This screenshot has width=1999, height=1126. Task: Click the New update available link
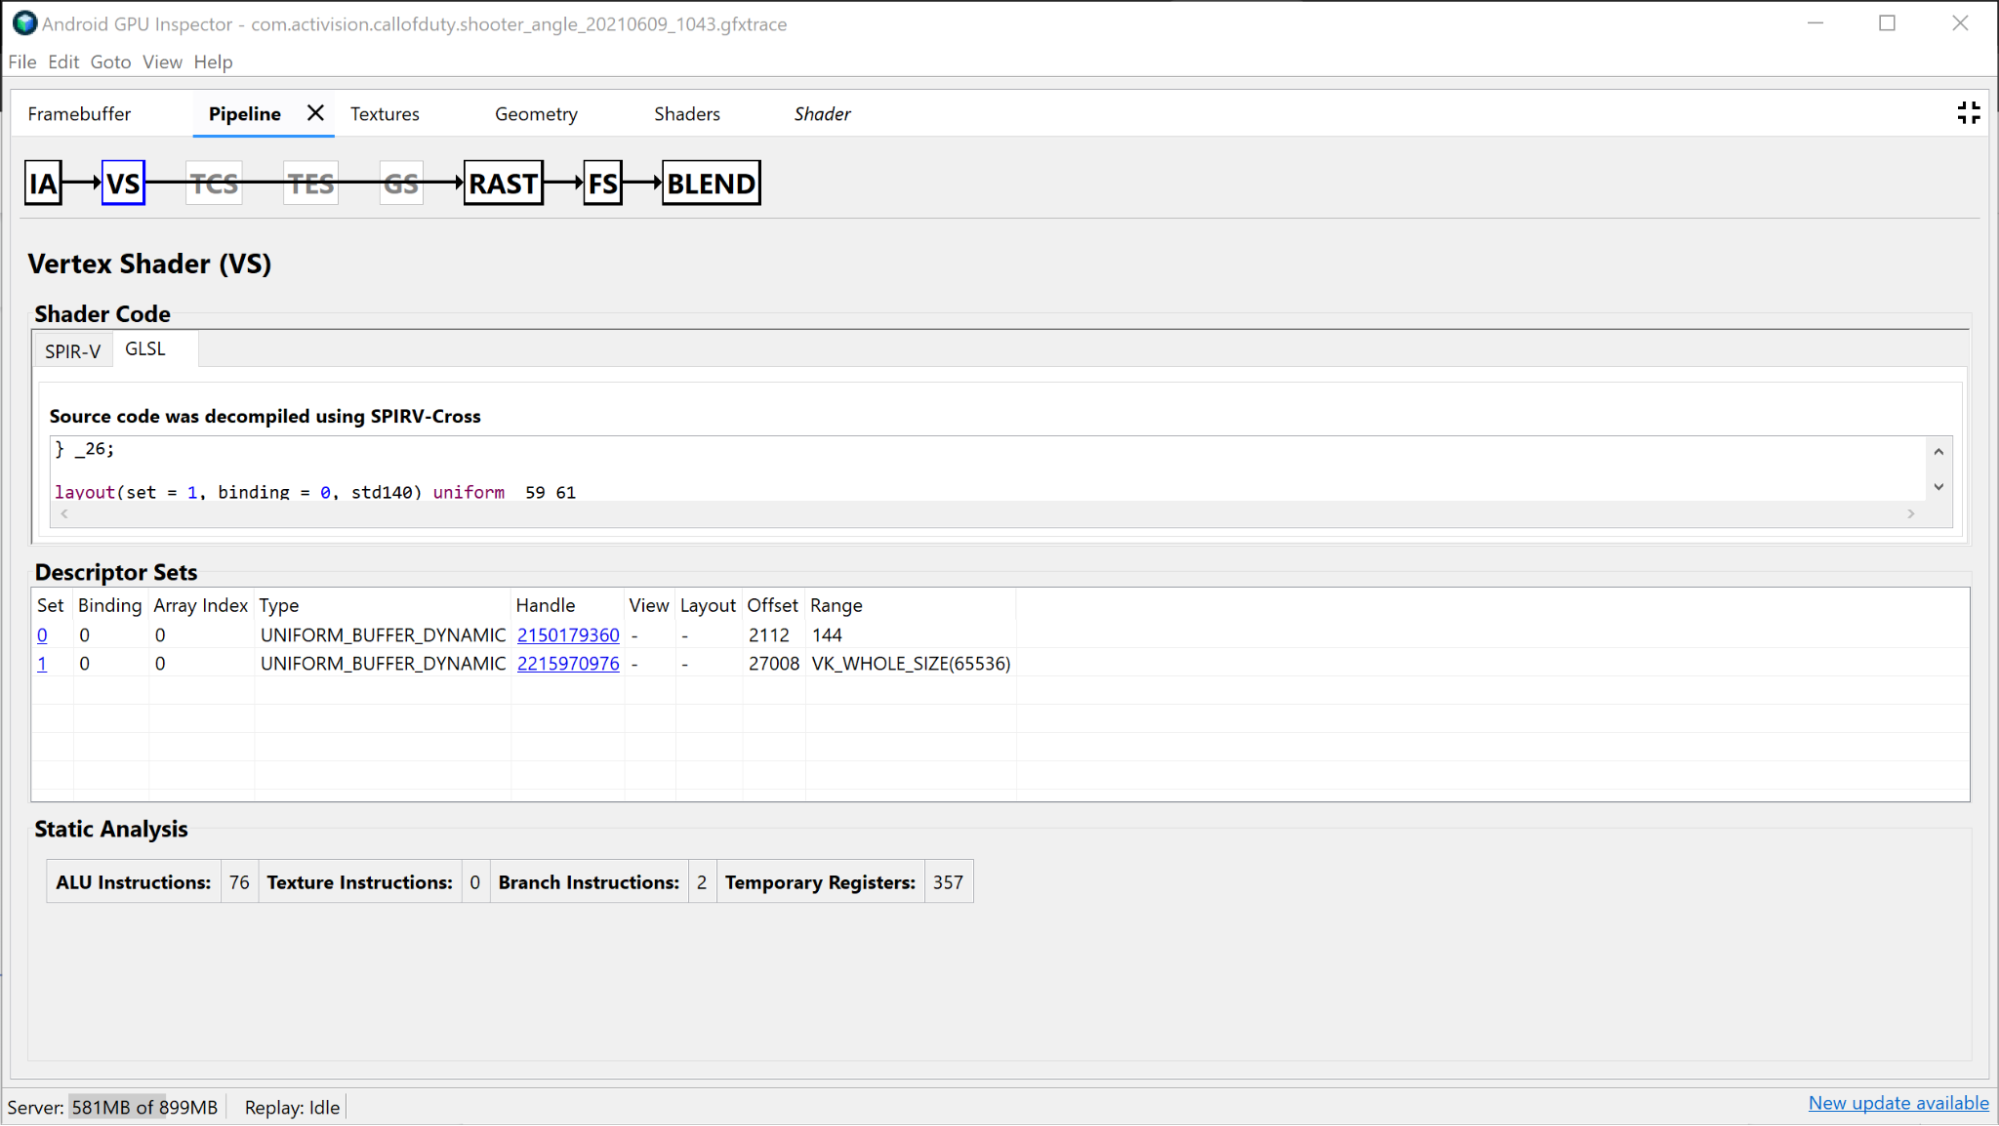point(1897,1107)
